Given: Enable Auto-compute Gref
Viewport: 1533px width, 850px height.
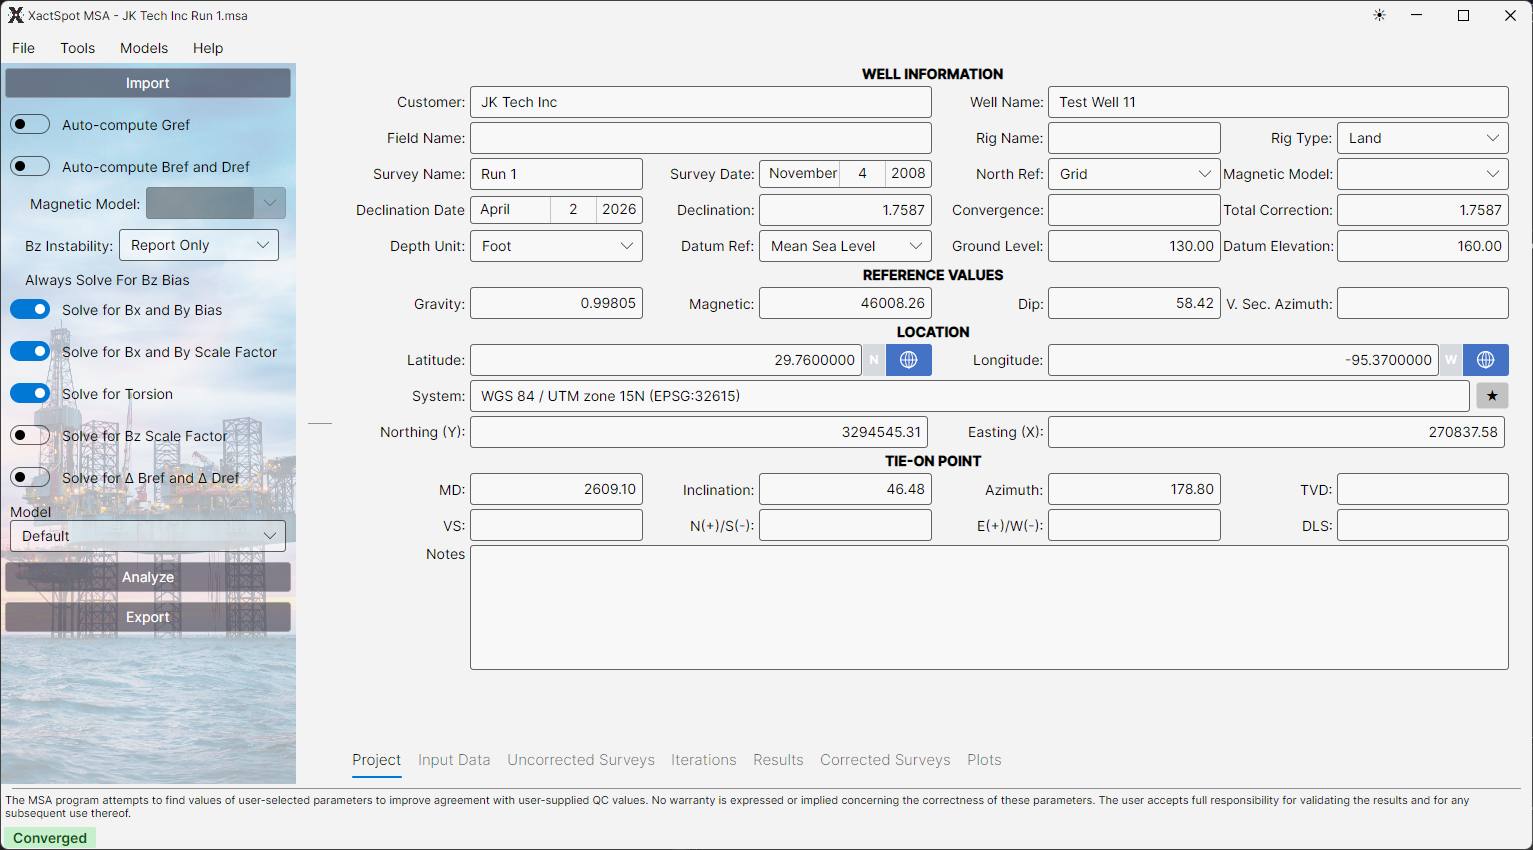Looking at the screenshot, I should coord(30,124).
